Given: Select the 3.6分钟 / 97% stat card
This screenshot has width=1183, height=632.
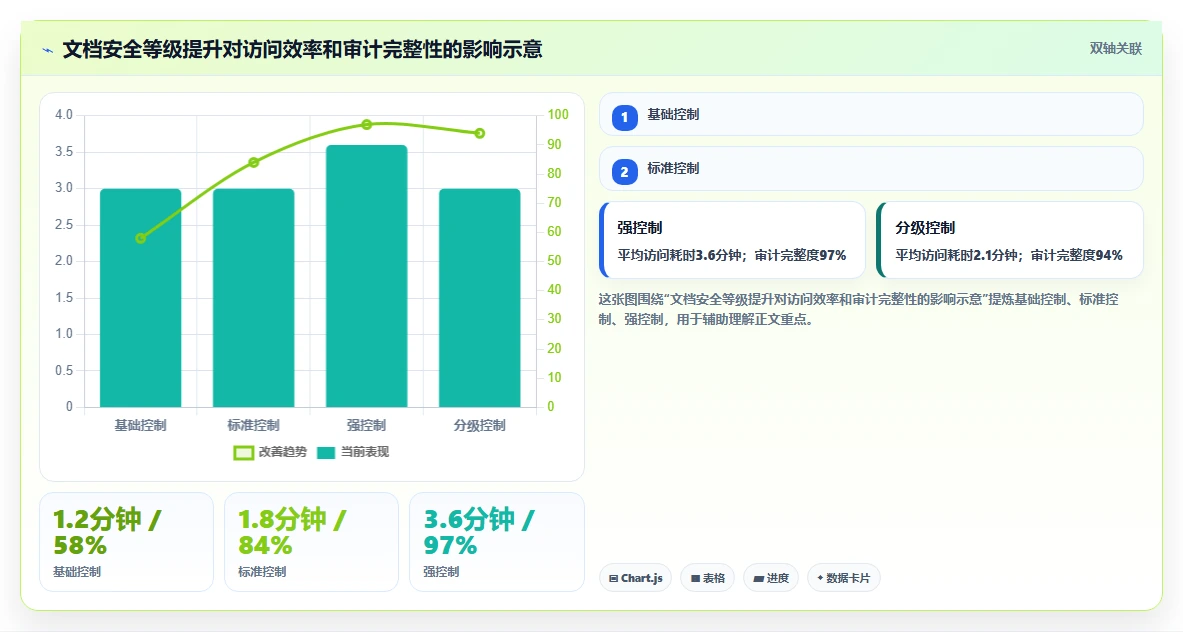Looking at the screenshot, I should [x=496, y=542].
